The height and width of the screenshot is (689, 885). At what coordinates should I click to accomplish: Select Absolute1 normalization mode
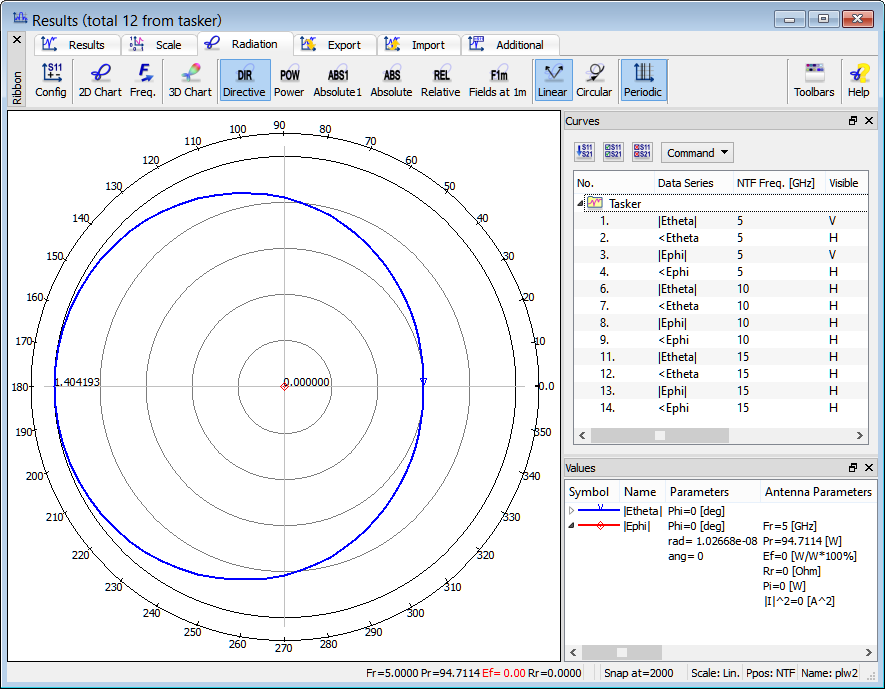(x=337, y=80)
